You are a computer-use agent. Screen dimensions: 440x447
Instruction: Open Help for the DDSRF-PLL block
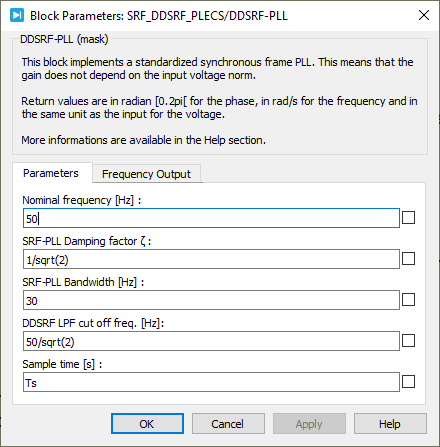click(390, 424)
